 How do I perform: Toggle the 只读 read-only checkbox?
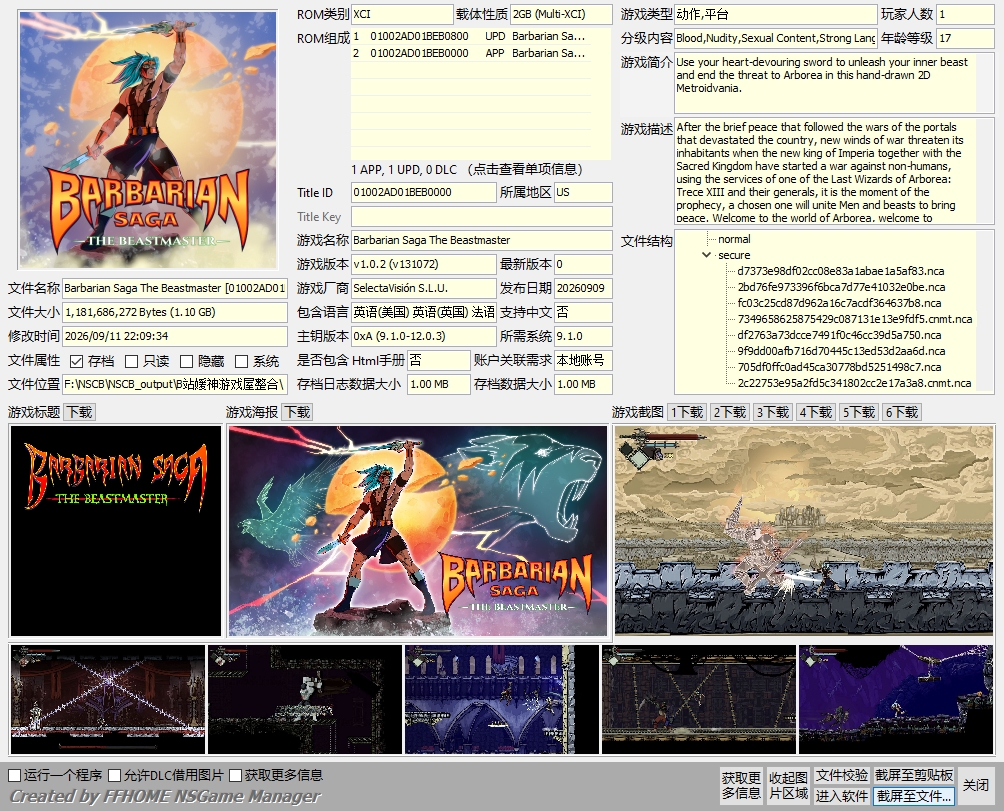click(131, 362)
